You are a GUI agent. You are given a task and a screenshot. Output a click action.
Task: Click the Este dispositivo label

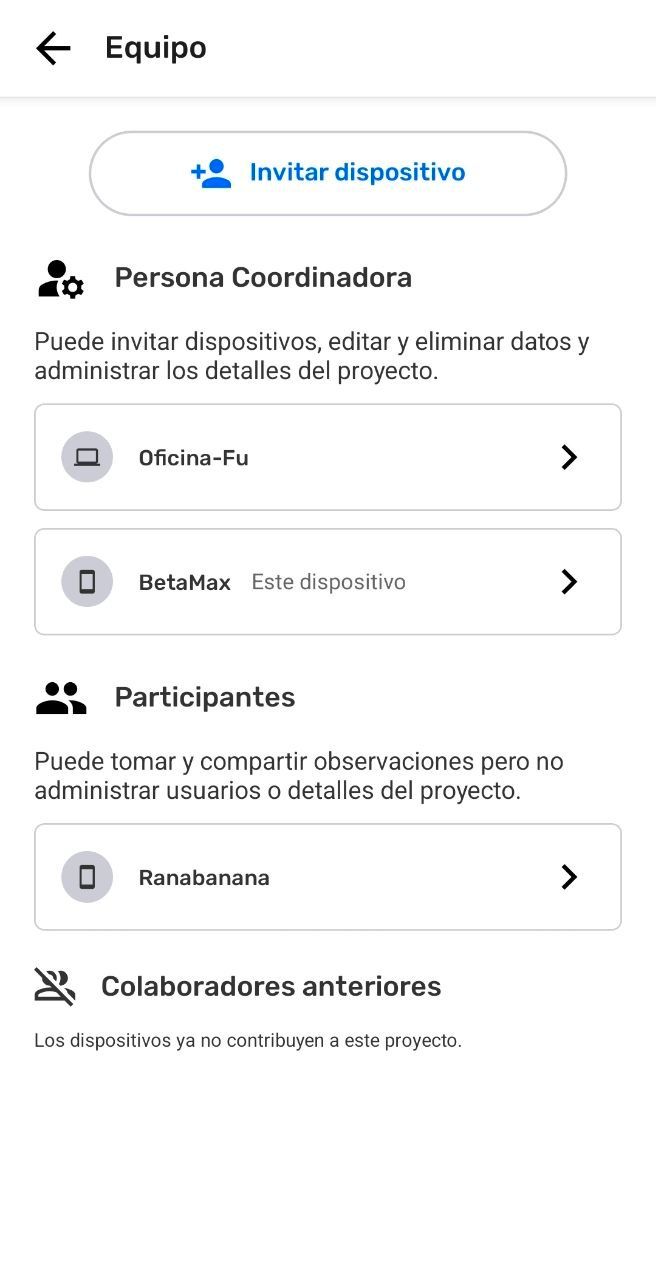(329, 582)
